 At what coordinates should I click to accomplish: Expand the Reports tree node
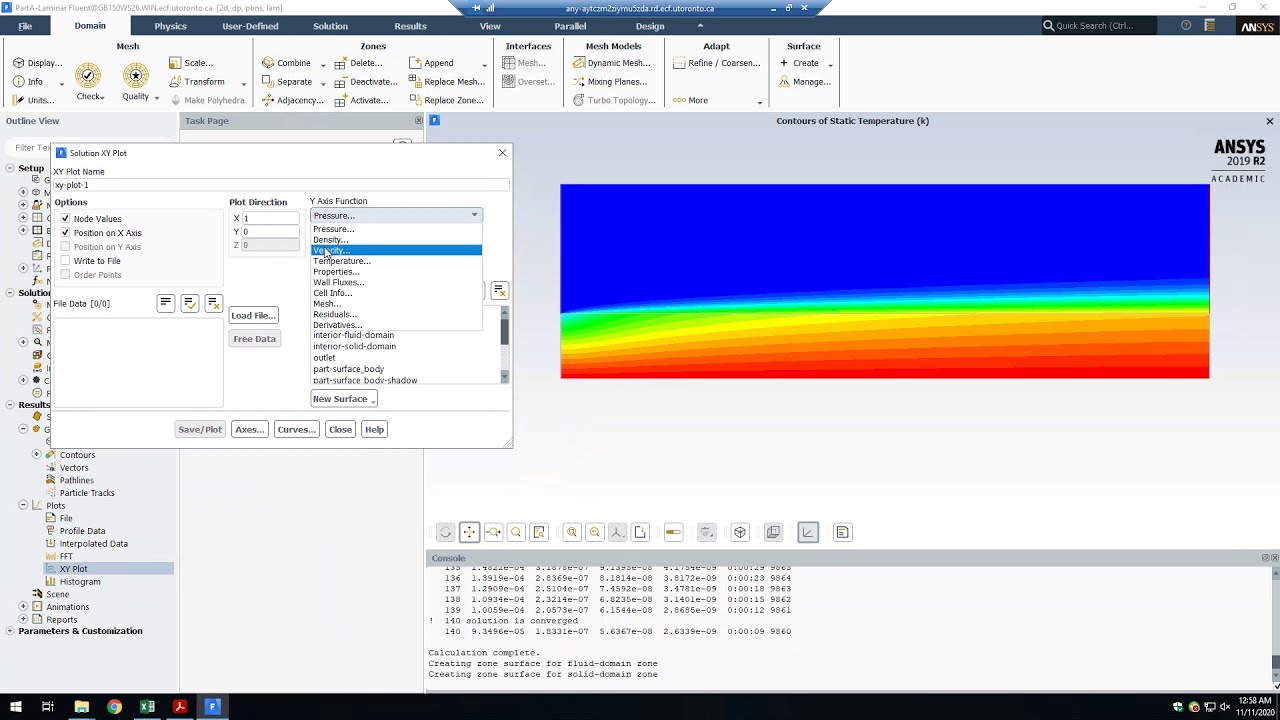point(23,620)
